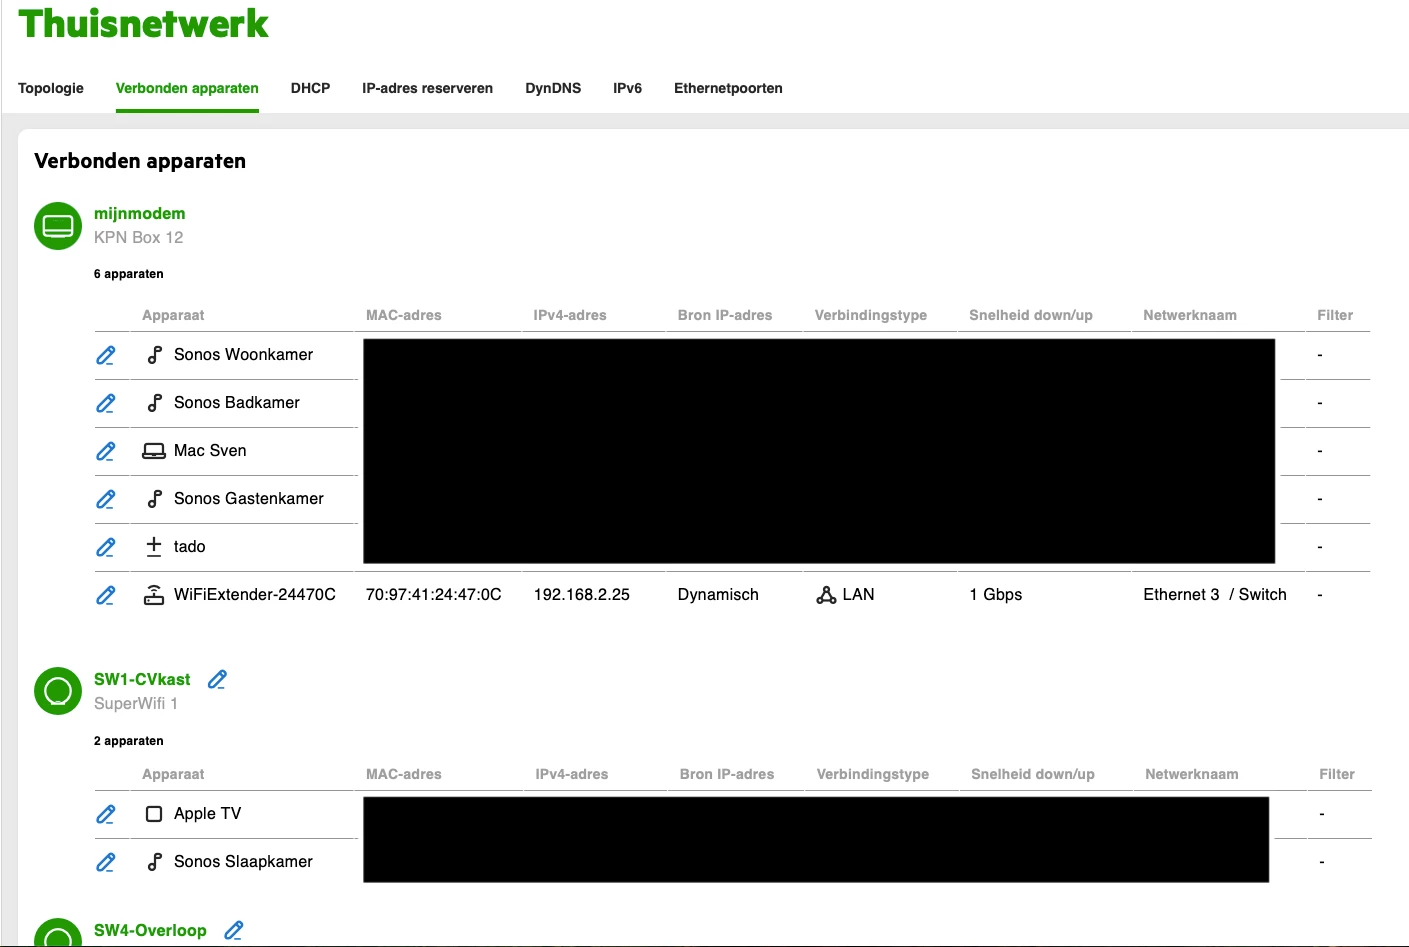Image resolution: width=1409 pixels, height=947 pixels.
Task: Click Snelheid down/up header in mijnmodem table
Action: [1031, 315]
